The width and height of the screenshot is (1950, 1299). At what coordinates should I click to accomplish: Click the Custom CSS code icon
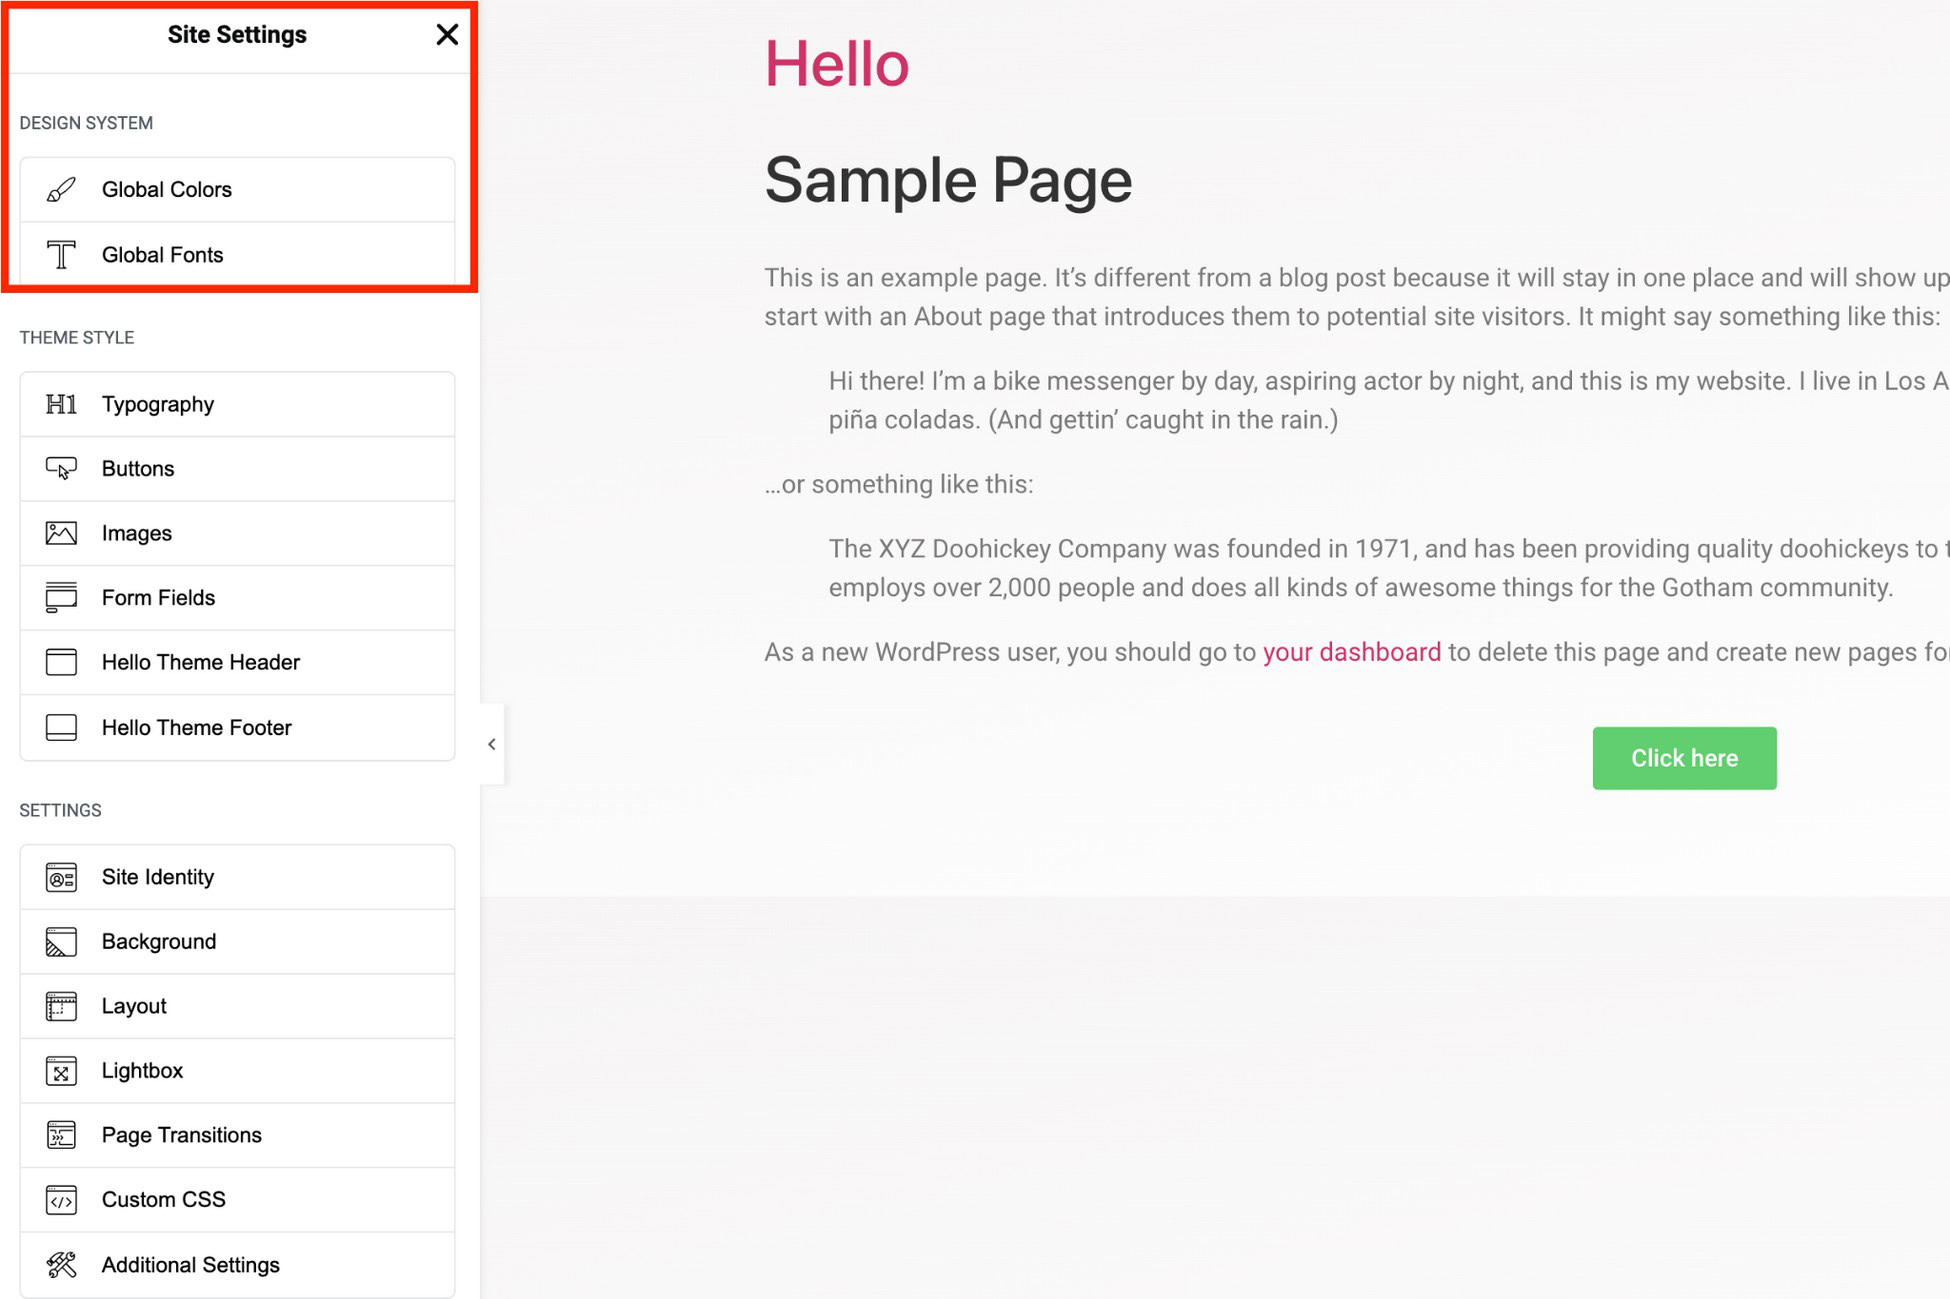coord(61,1200)
